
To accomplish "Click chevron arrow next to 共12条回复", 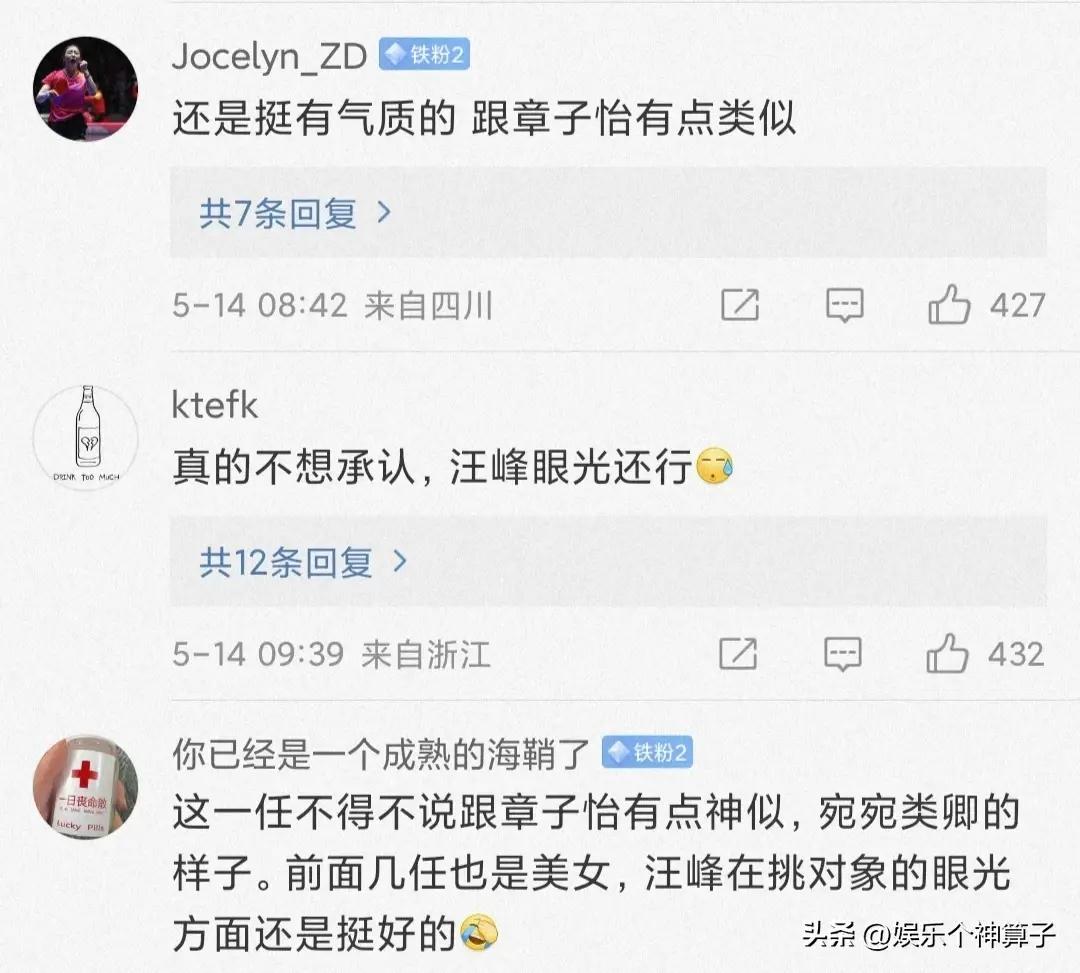I will click(x=399, y=561).
